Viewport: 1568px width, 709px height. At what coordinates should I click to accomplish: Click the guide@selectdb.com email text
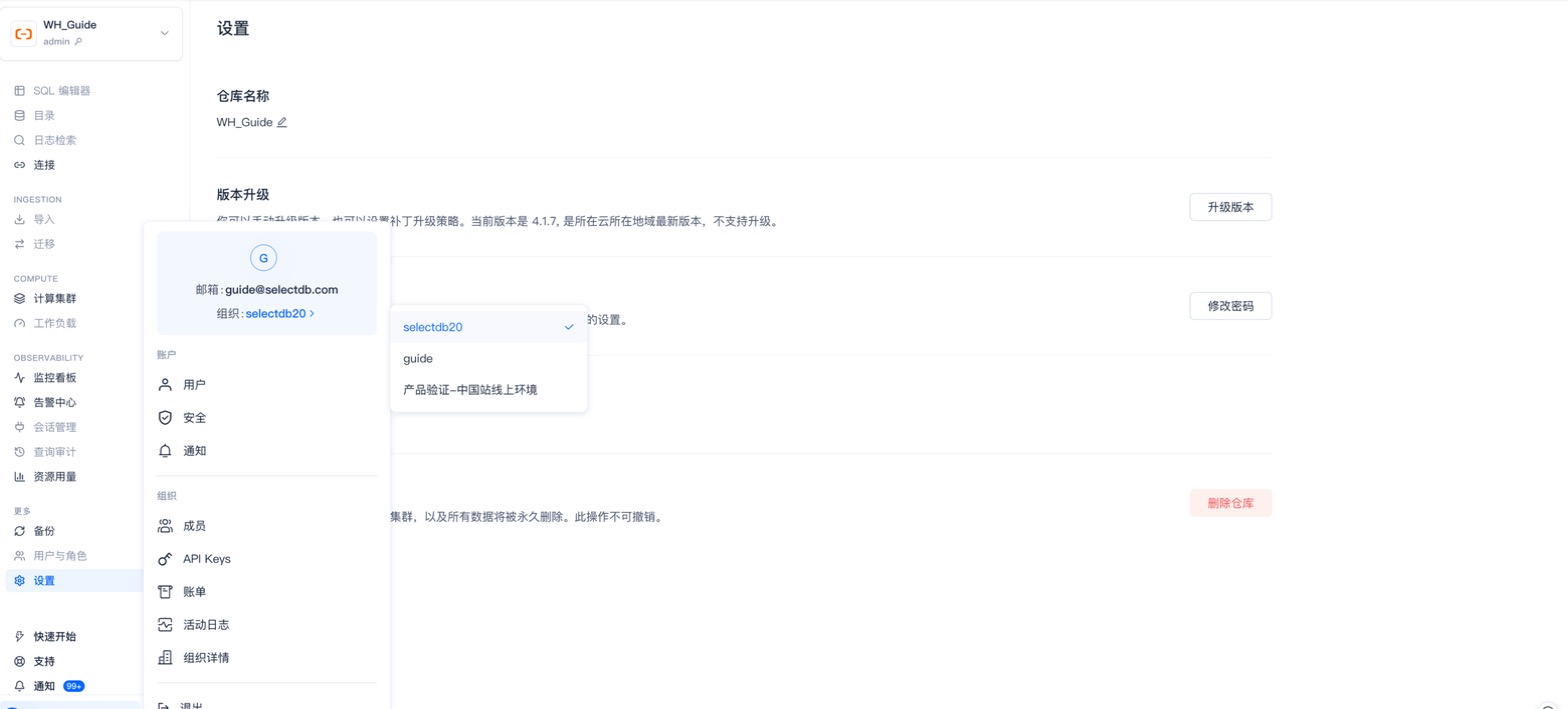click(x=281, y=290)
